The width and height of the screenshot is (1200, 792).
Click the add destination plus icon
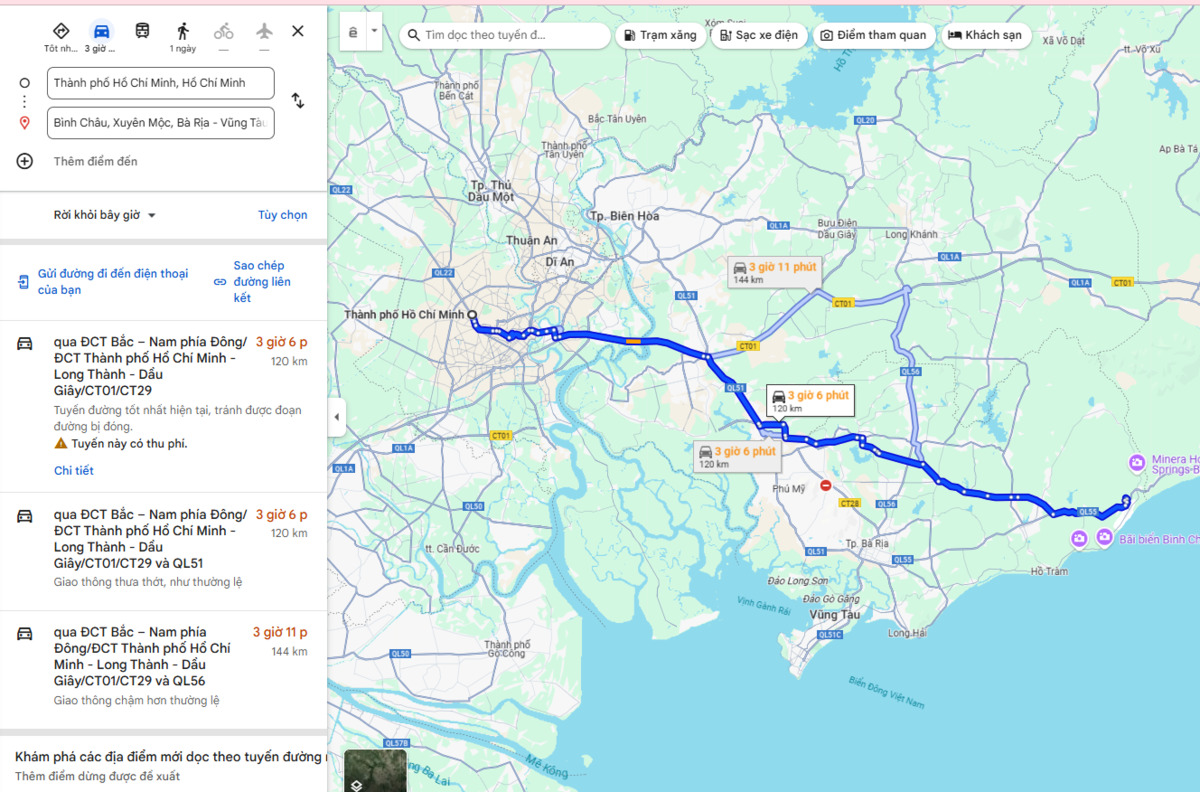(x=25, y=161)
